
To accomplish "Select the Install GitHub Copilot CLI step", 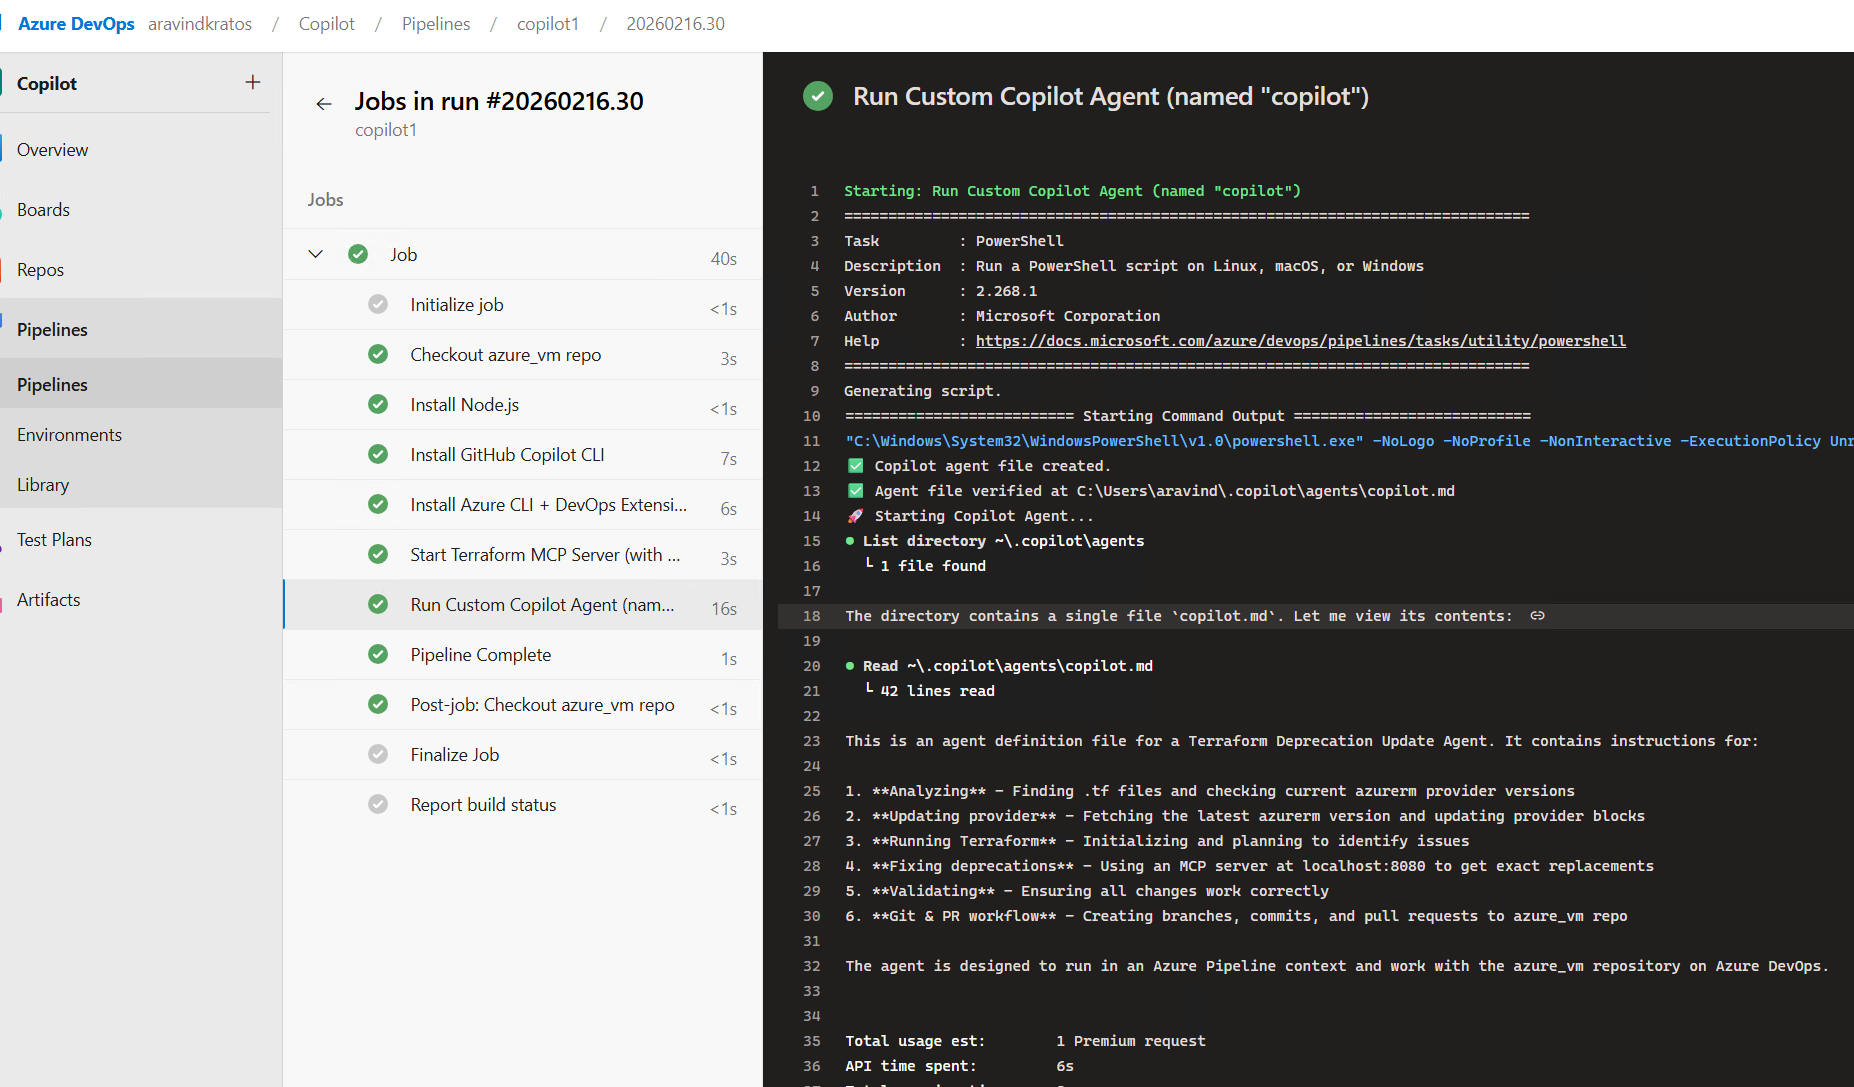I will 507,454.
